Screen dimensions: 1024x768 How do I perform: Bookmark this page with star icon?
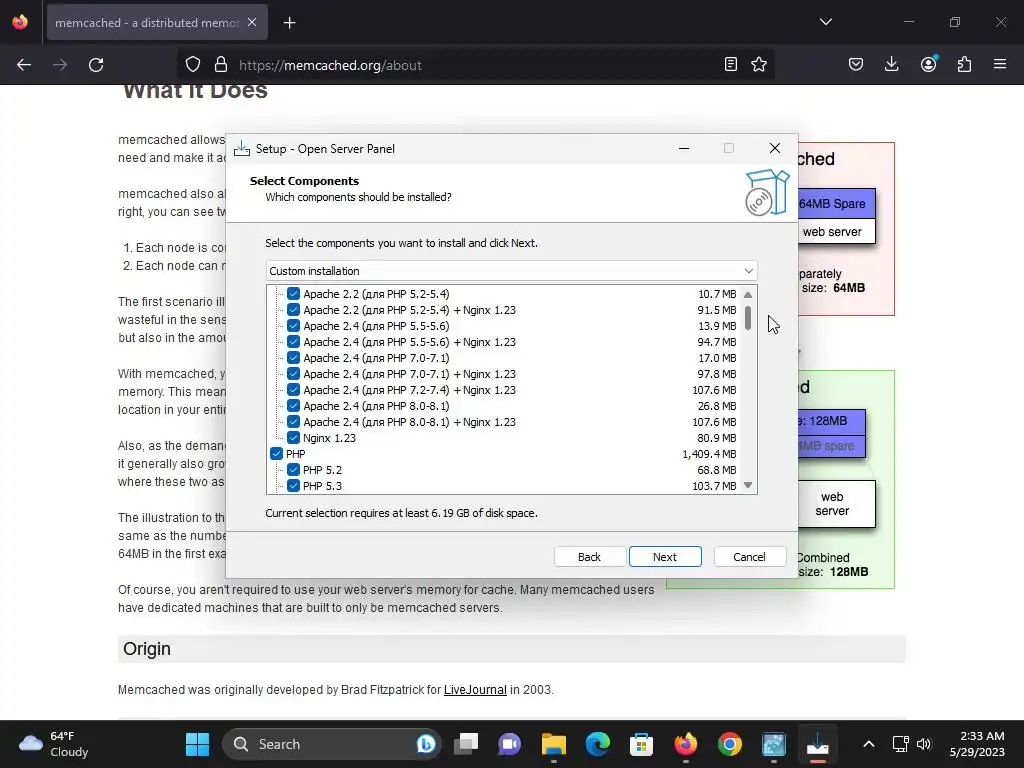[x=759, y=64]
